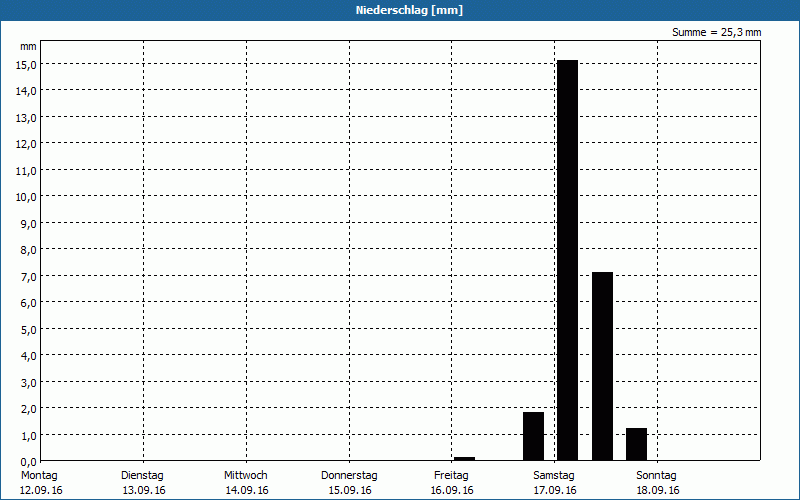Click the 7 mm precipitation bar
Viewport: 800px width, 500px height.
point(602,366)
